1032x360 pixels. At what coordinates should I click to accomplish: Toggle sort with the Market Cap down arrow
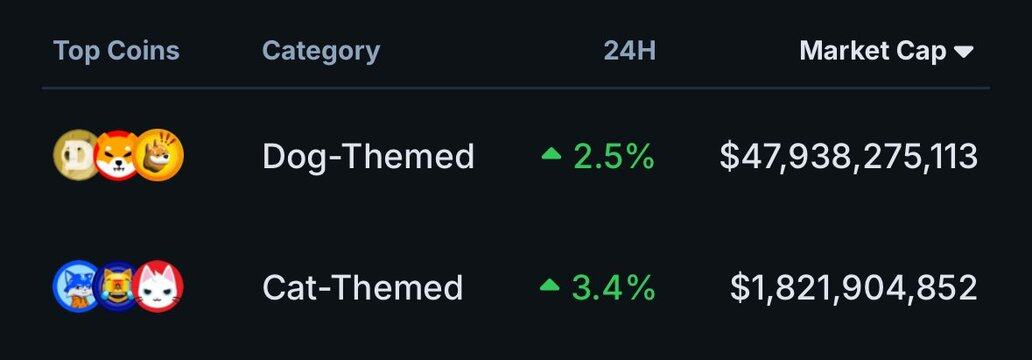[964, 52]
